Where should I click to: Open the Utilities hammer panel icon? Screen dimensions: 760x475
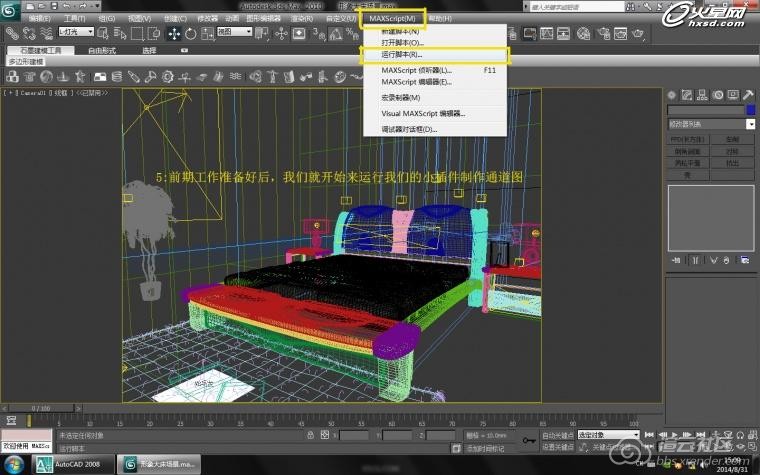(x=749, y=94)
